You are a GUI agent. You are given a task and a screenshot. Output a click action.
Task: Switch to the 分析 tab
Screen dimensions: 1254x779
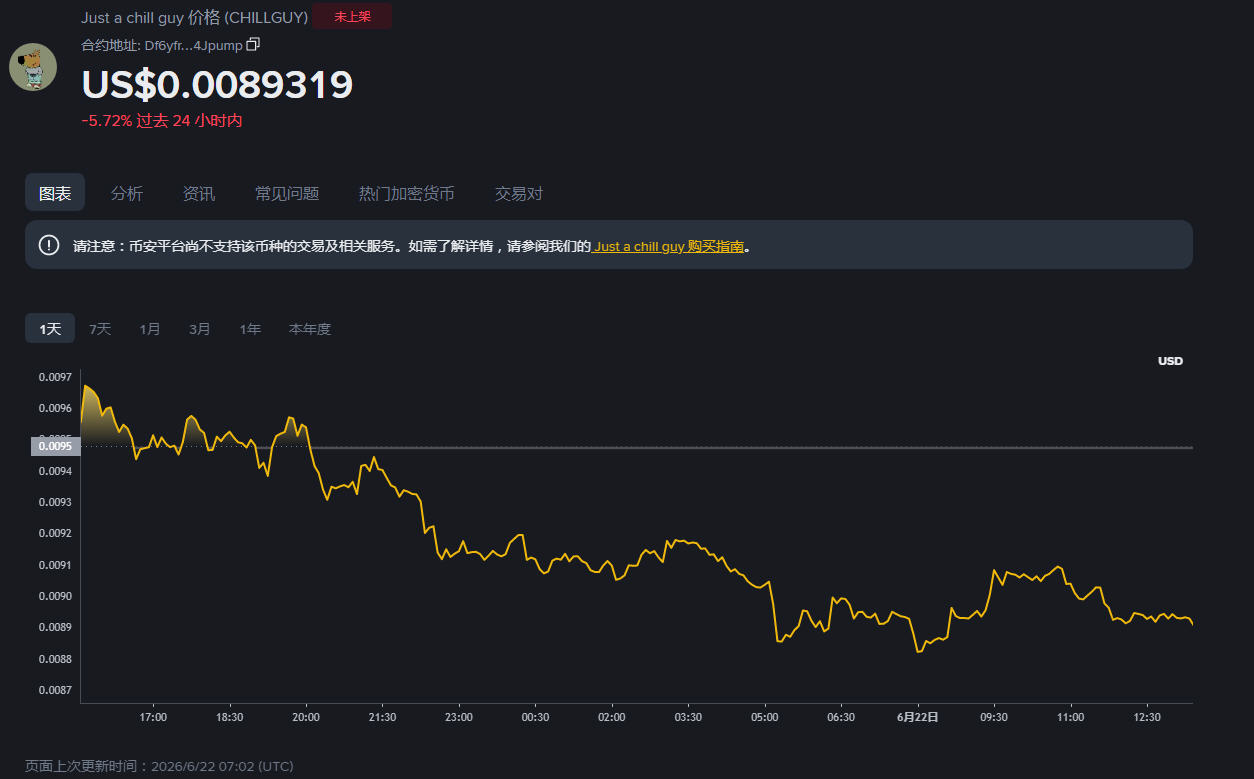click(x=127, y=193)
